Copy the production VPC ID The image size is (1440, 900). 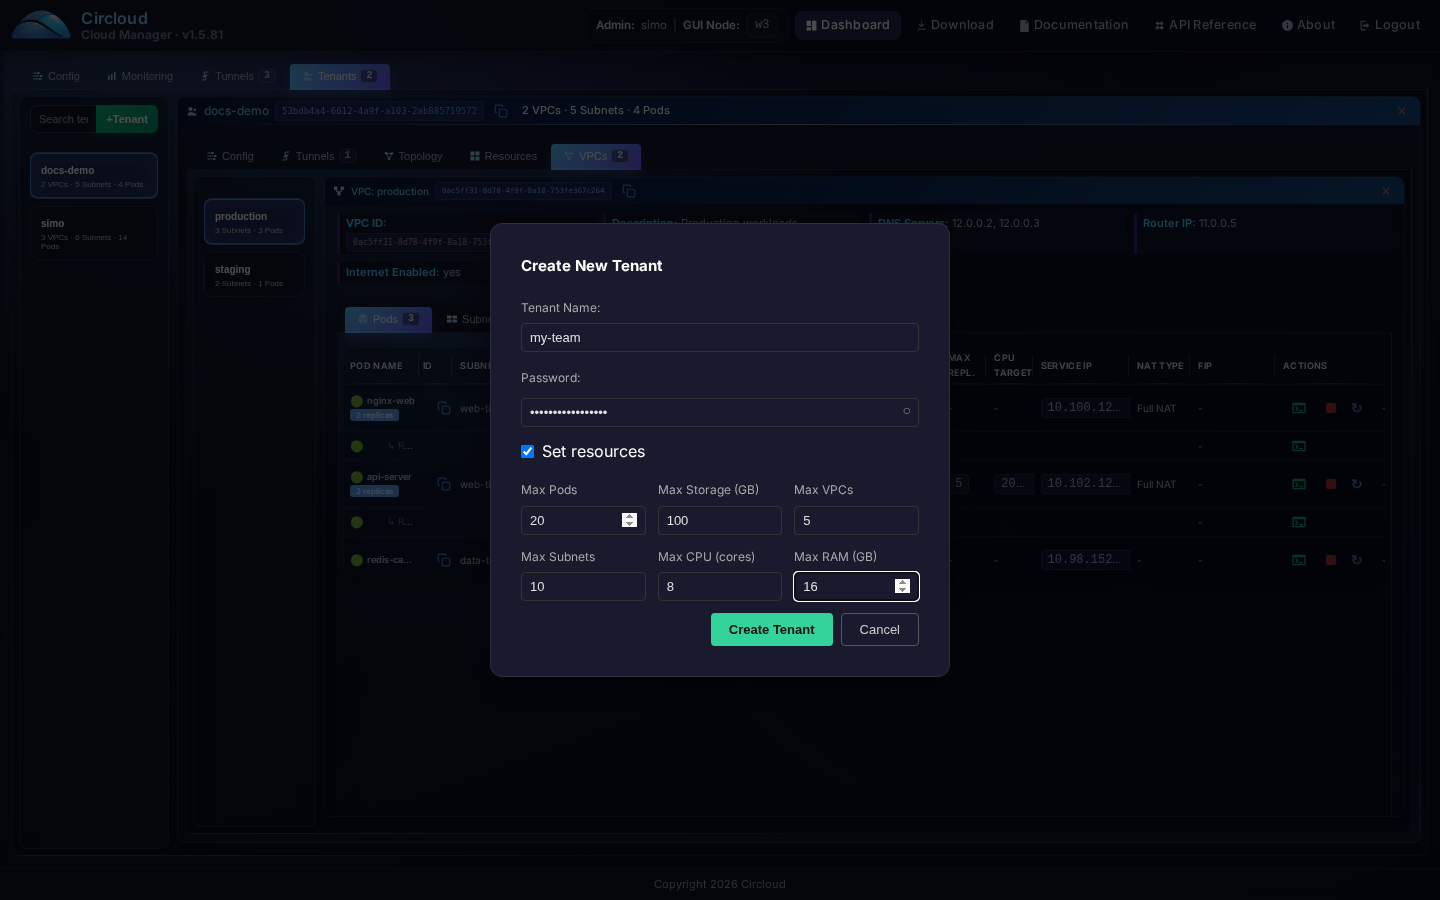(x=627, y=191)
